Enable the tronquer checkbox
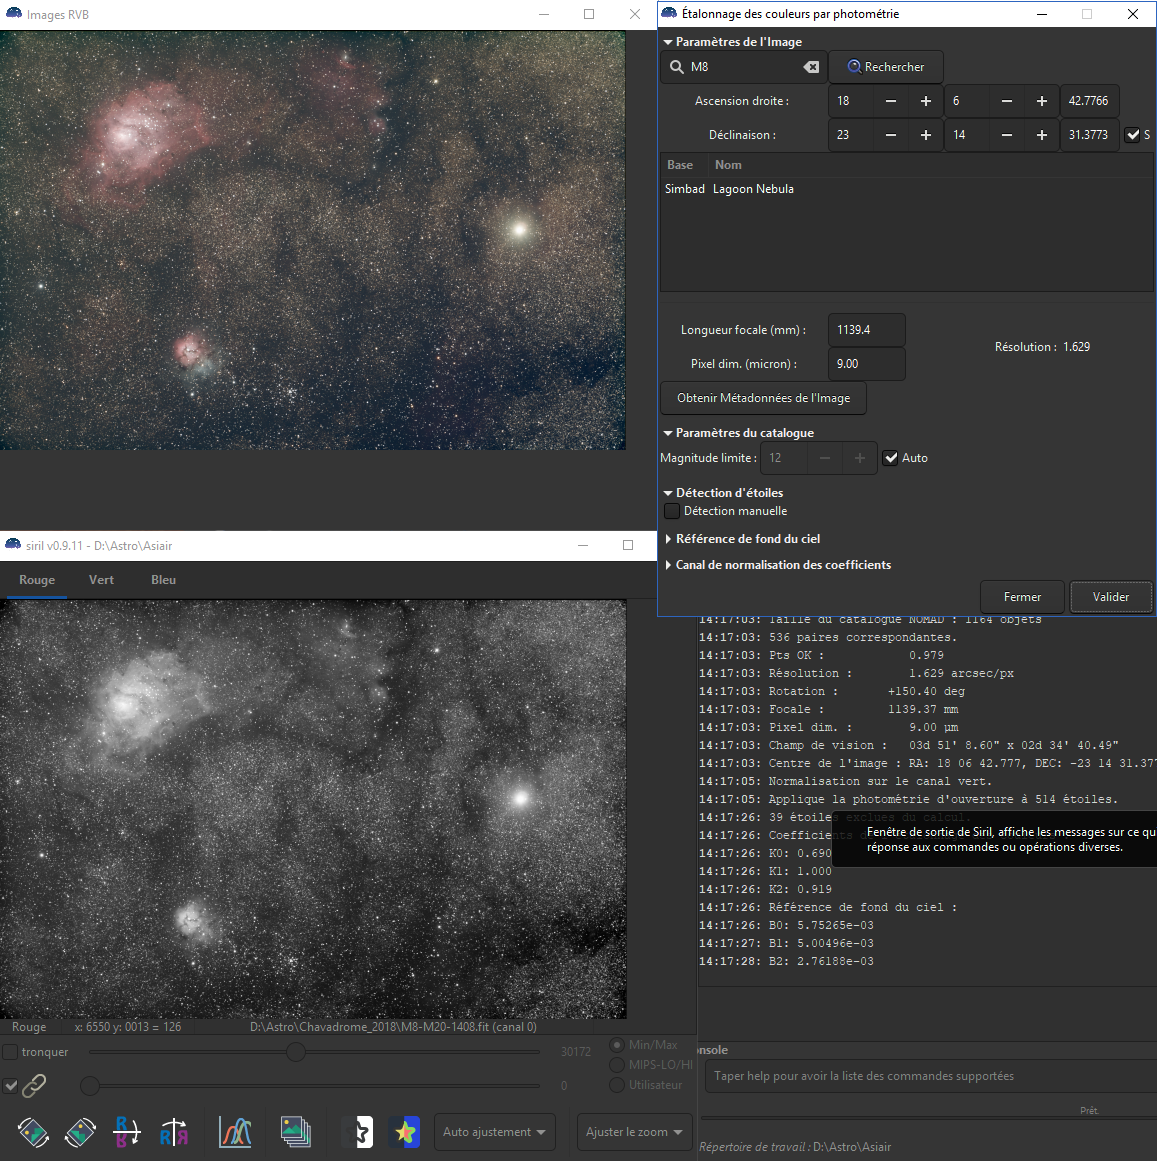The width and height of the screenshot is (1157, 1161). pyautogui.click(x=11, y=1052)
